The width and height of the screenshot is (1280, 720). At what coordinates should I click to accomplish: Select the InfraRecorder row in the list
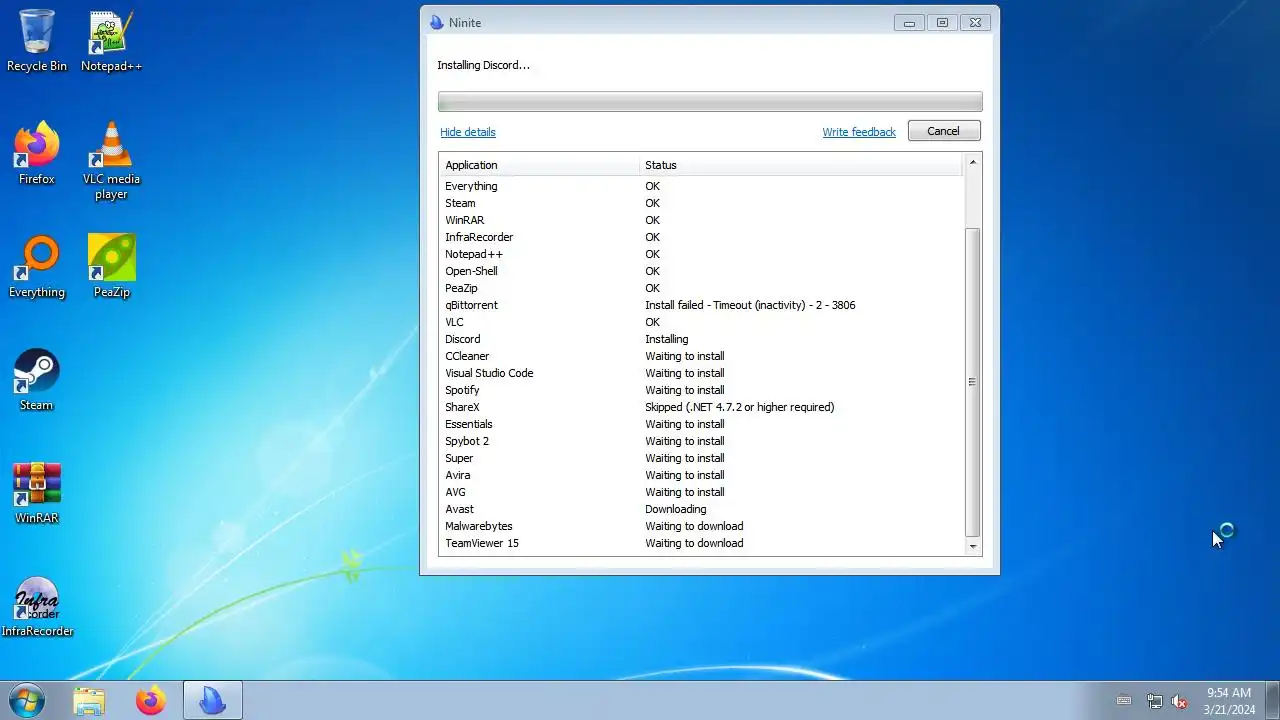pyautogui.click(x=701, y=237)
